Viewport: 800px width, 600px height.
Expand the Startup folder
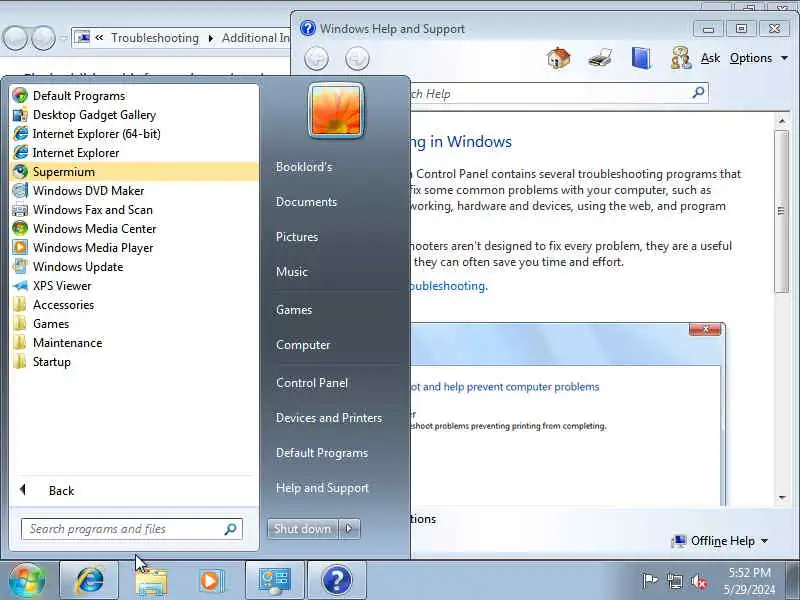pyautogui.click(x=134, y=362)
